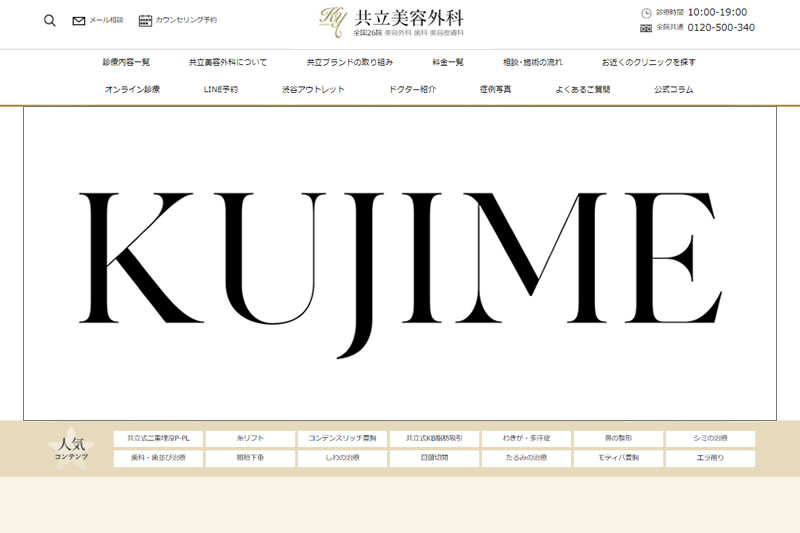Go to オンライン診療 page
Image resolution: width=800 pixels, height=533 pixels.
(132, 89)
